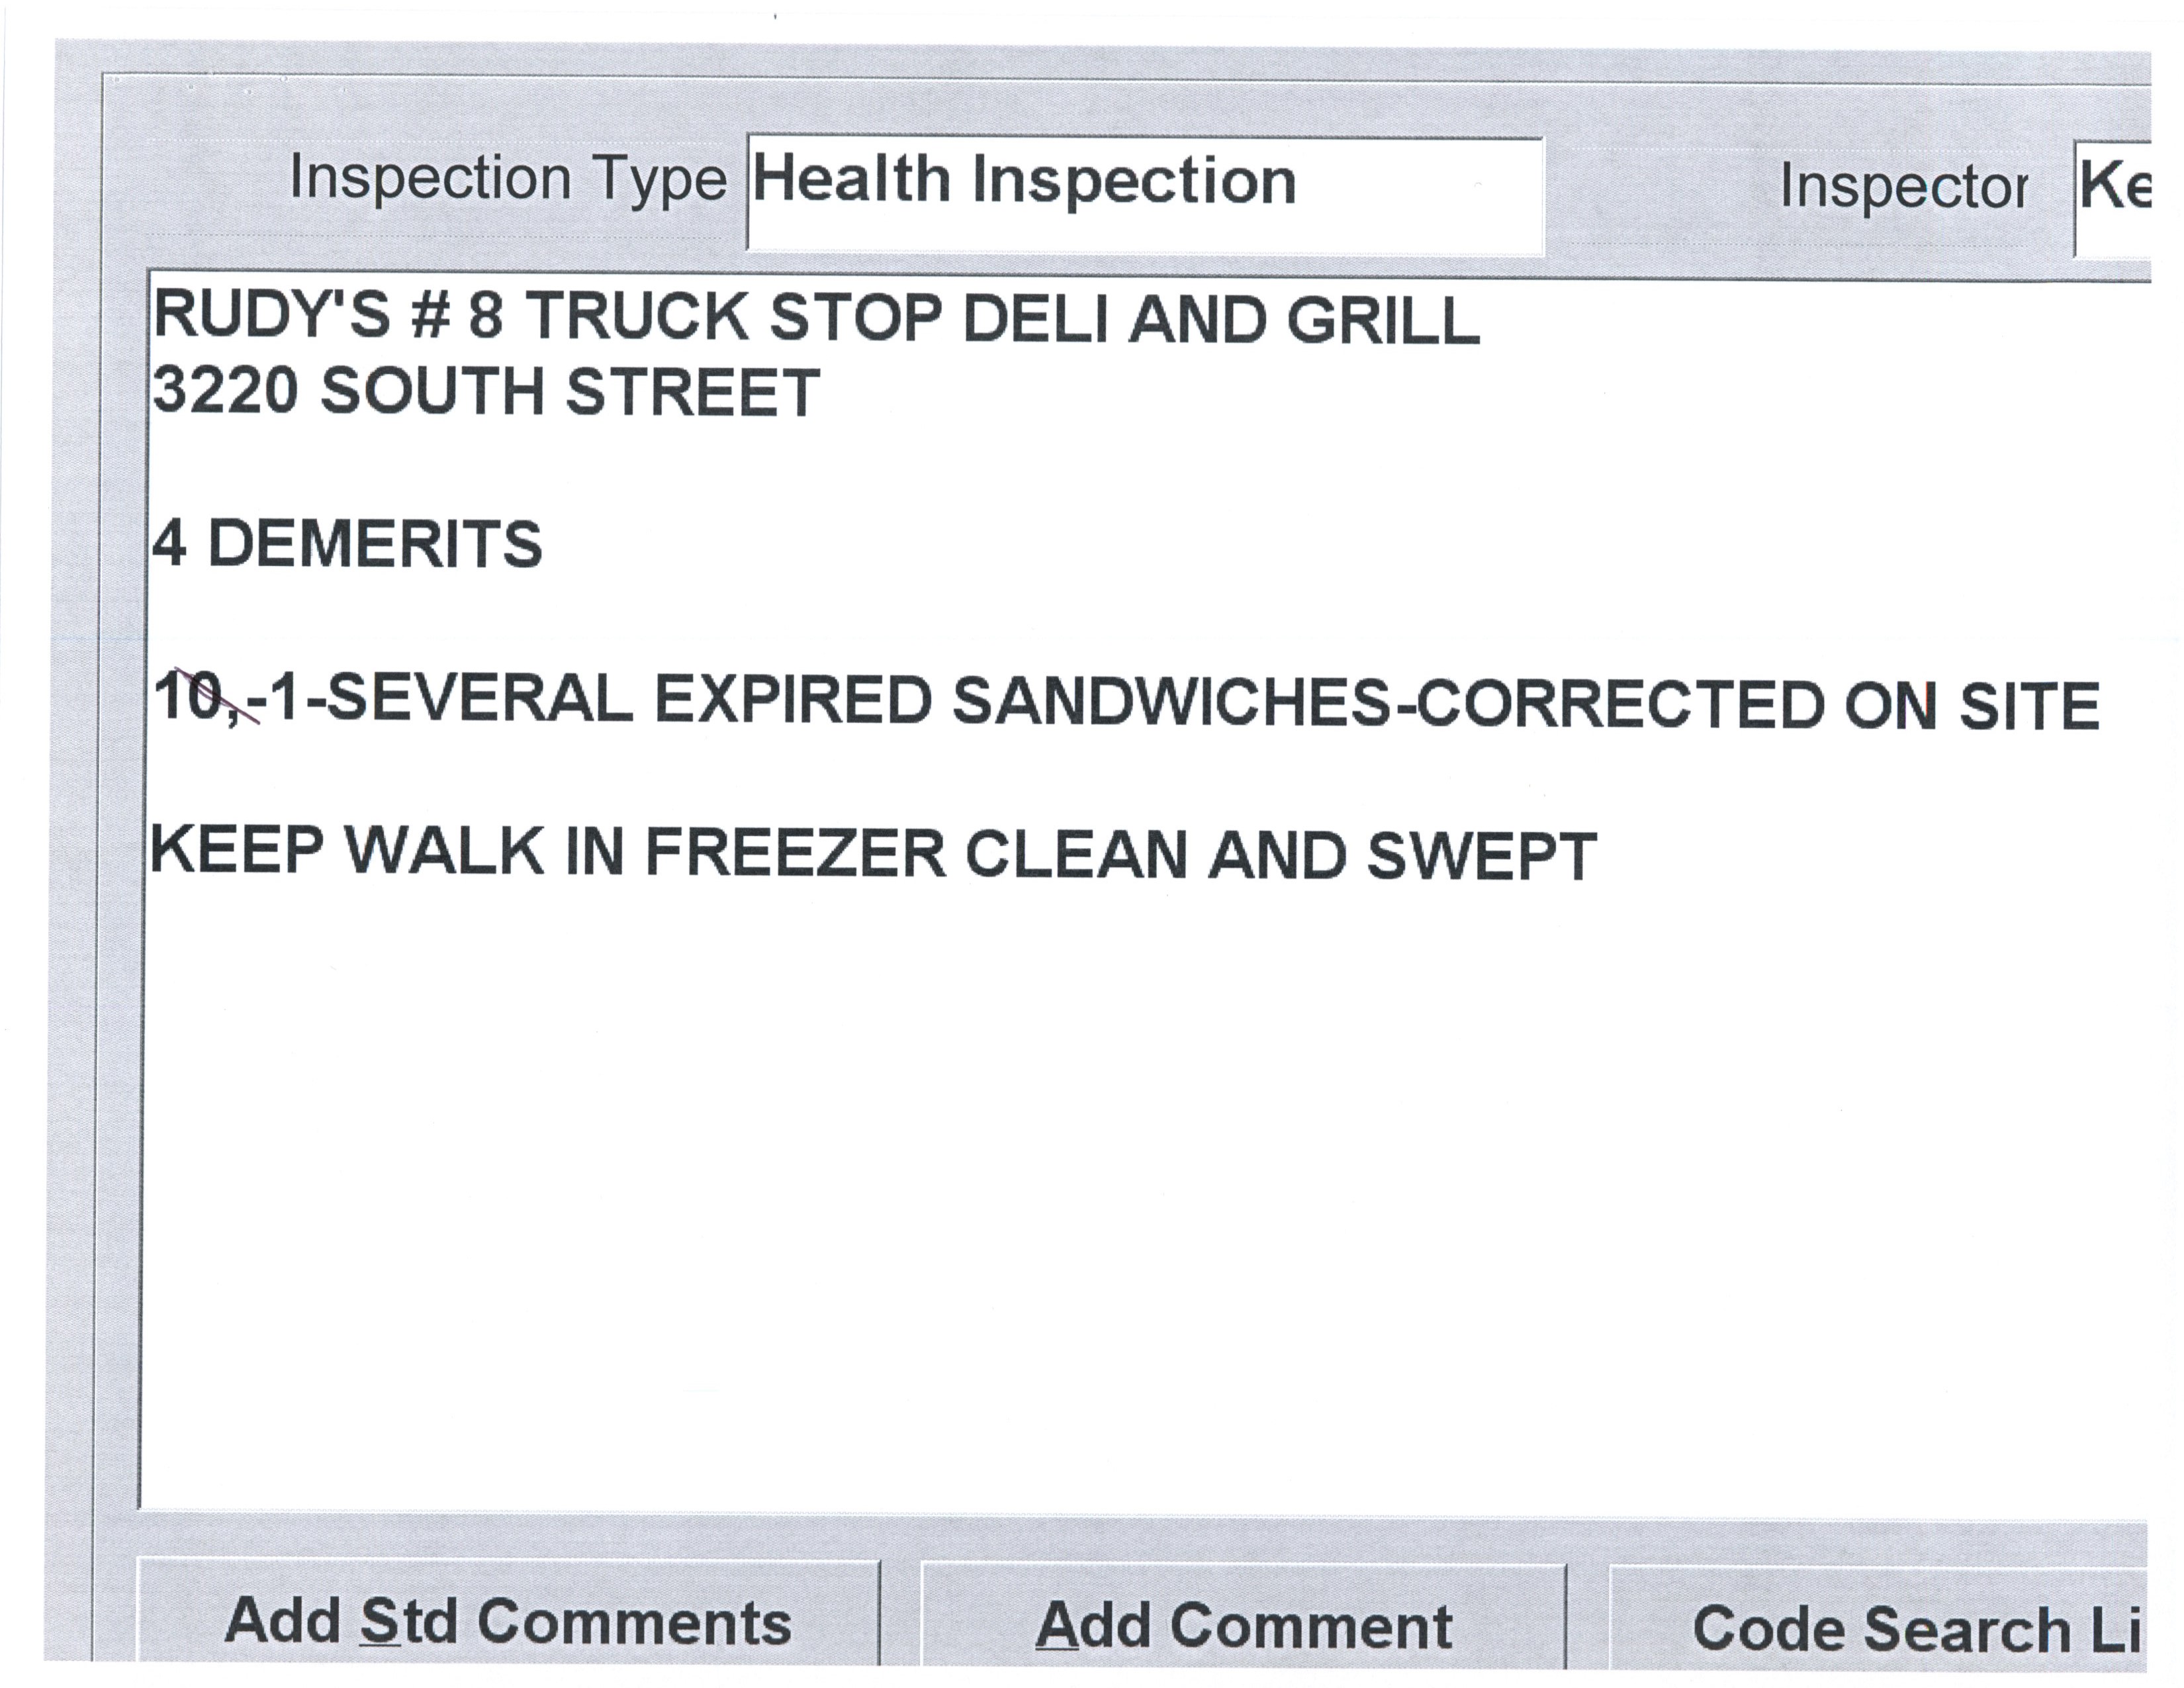The width and height of the screenshot is (2184, 1688).
Task: Click the Add Std Comments button
Action: [x=508, y=1622]
